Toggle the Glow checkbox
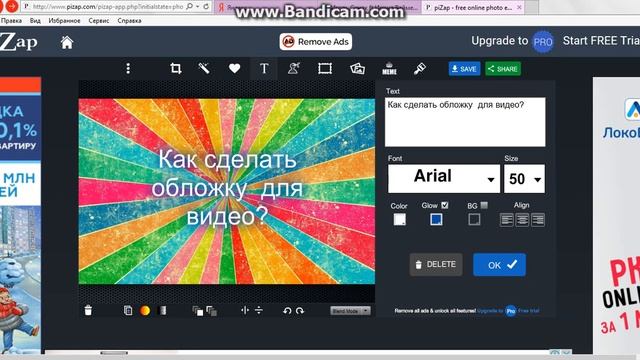The height and width of the screenshot is (360, 640). click(445, 205)
